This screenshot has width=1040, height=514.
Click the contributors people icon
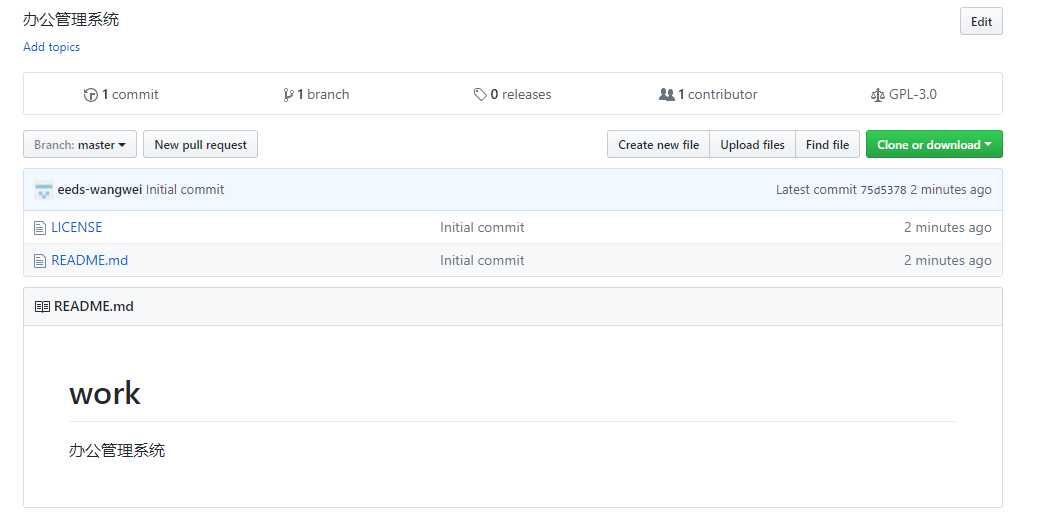pyautogui.click(x=667, y=95)
